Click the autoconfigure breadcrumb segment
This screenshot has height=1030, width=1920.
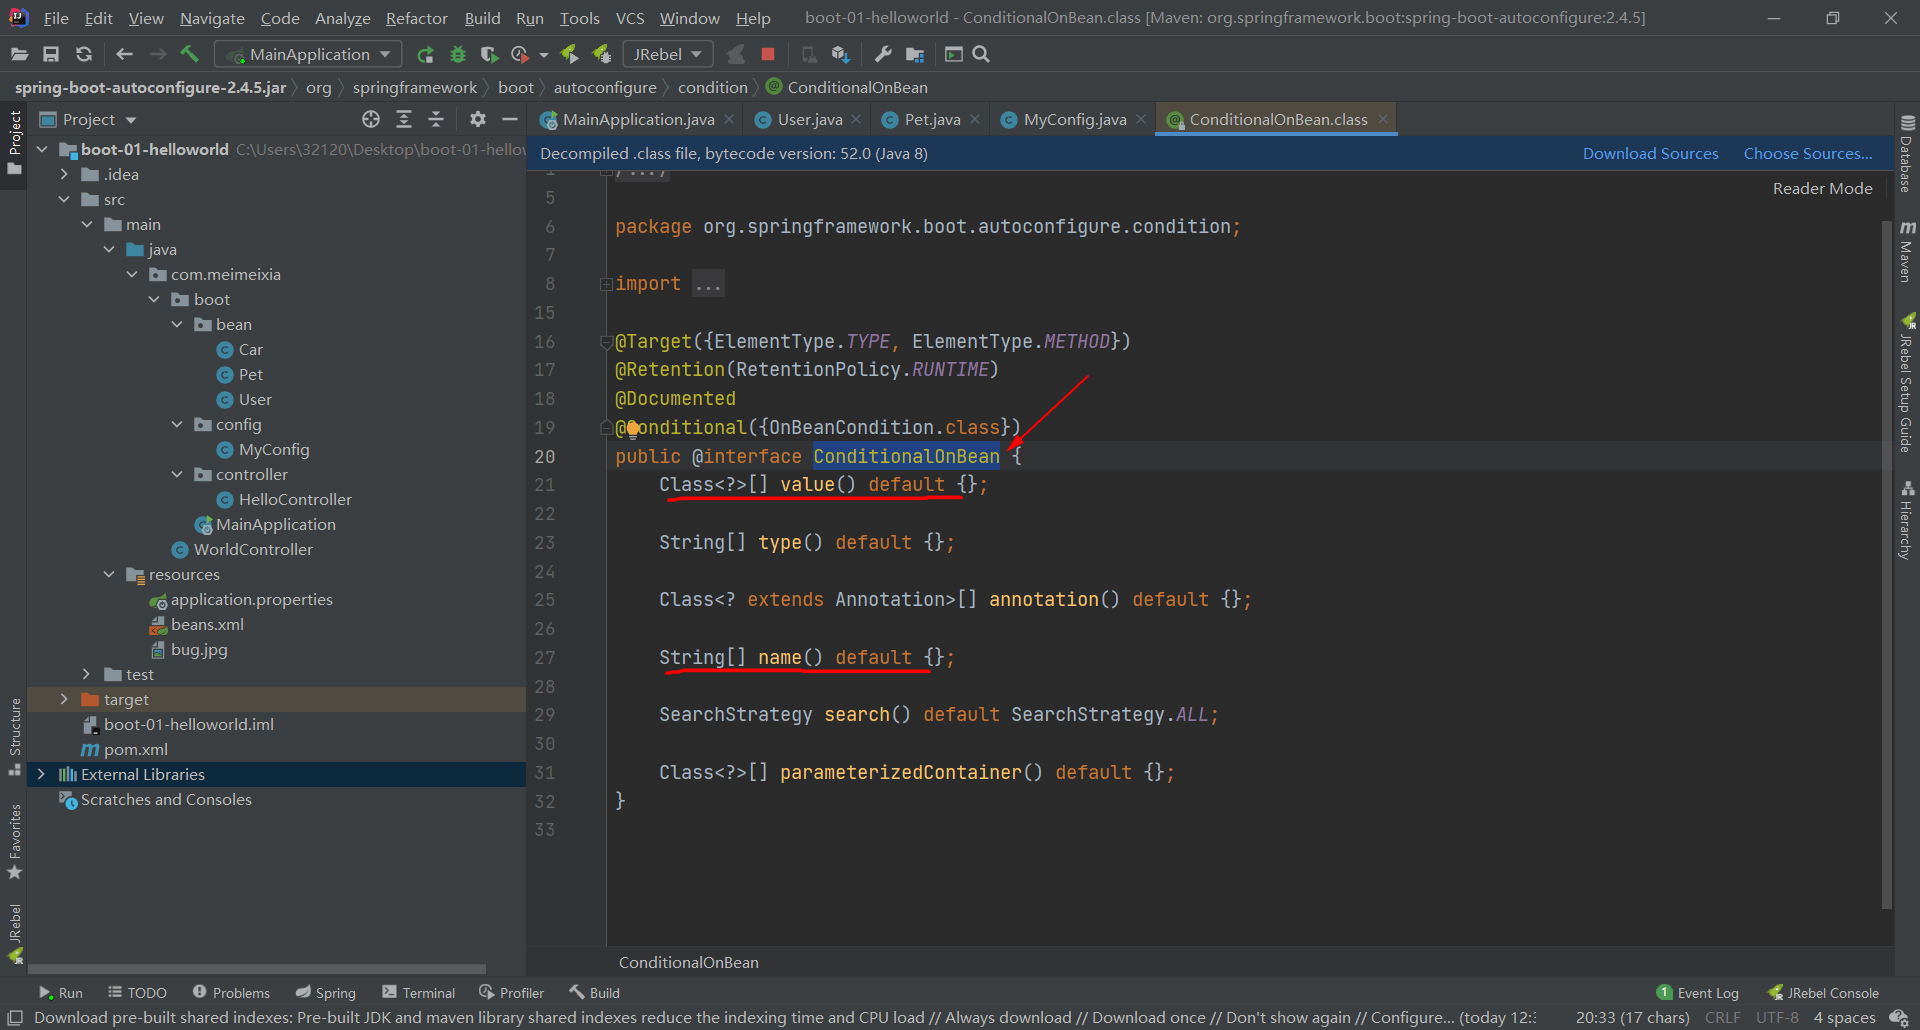605,87
